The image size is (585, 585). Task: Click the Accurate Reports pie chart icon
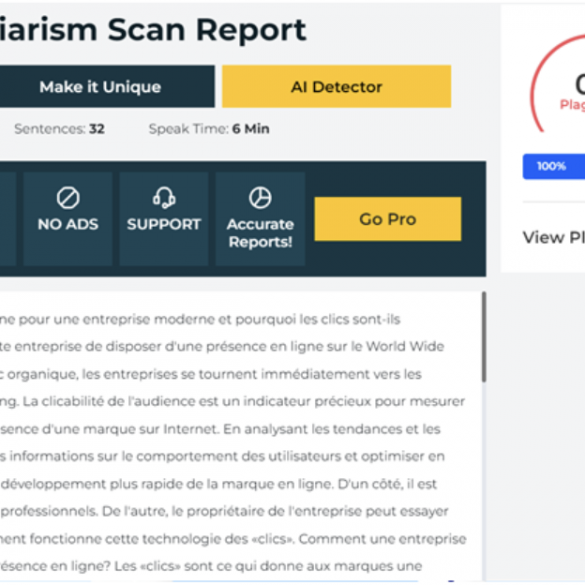pyautogui.click(x=260, y=198)
